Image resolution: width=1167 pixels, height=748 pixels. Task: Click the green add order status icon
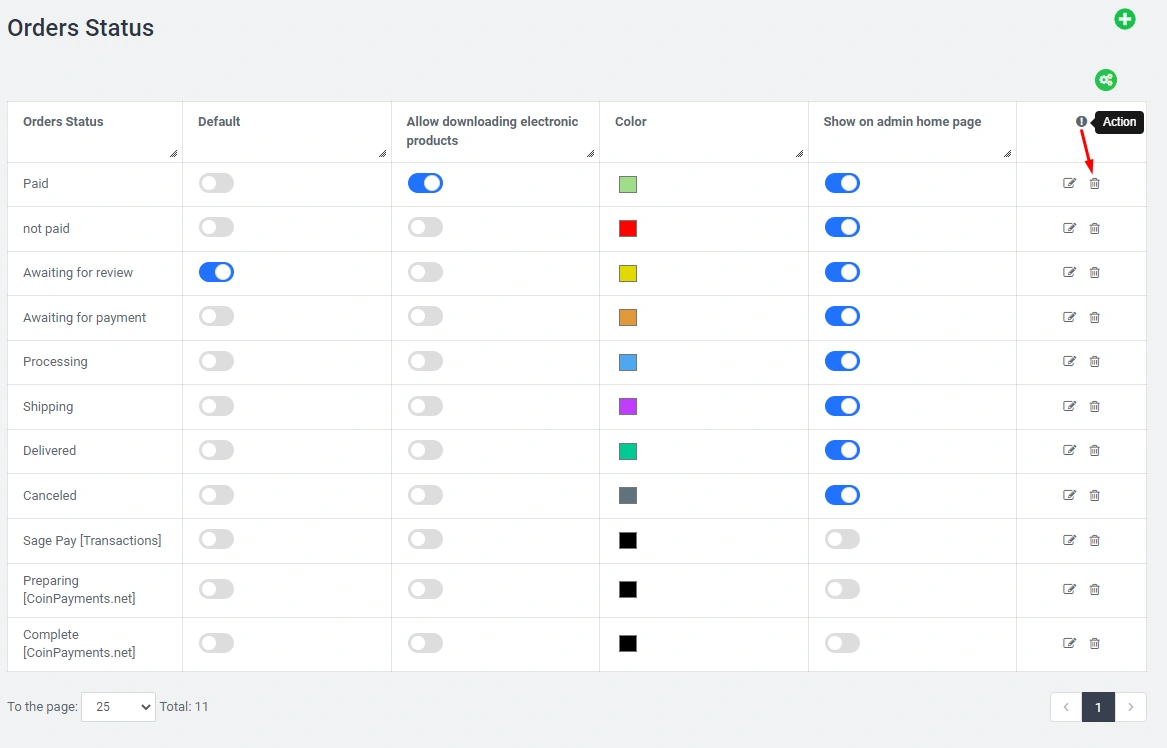pos(1125,19)
